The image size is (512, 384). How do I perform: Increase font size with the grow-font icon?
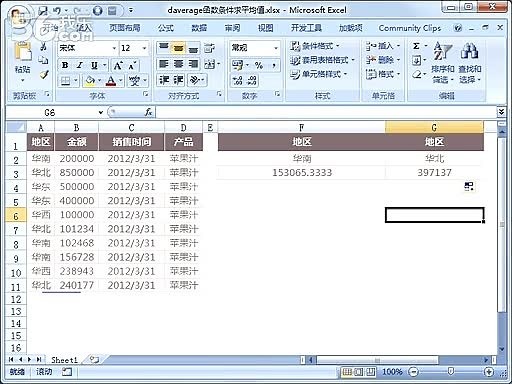[x=118, y=65]
